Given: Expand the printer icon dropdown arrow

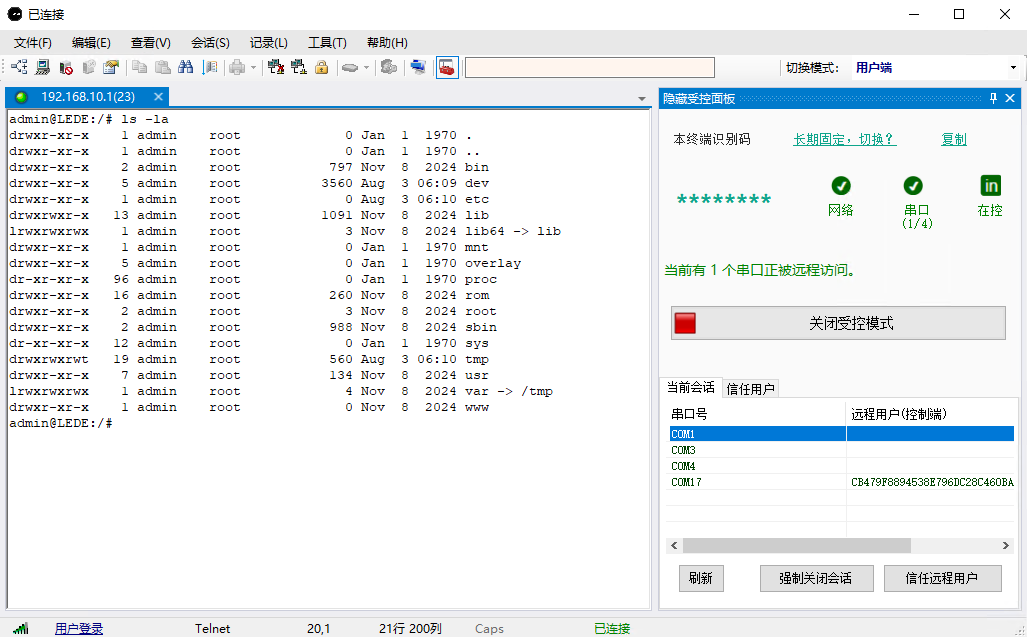Looking at the screenshot, I should click(x=253, y=68).
